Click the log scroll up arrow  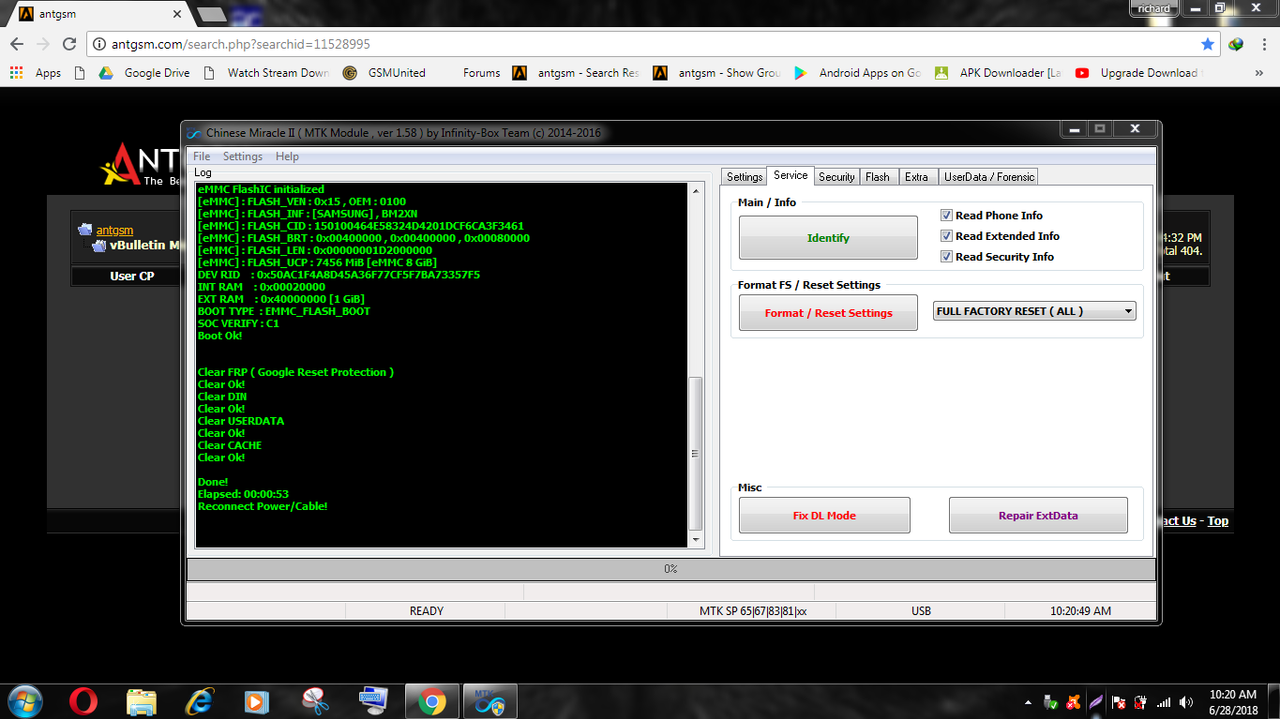(697, 190)
